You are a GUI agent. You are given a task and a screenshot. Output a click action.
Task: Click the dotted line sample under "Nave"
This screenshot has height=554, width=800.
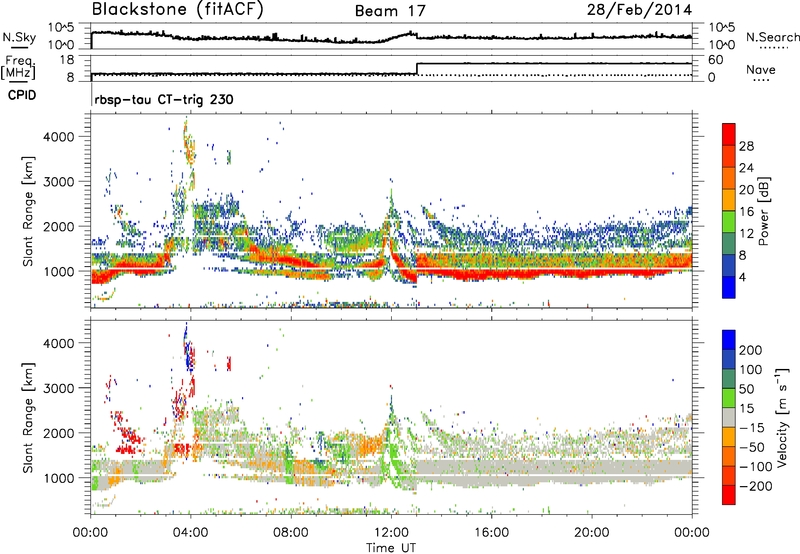coord(761,80)
